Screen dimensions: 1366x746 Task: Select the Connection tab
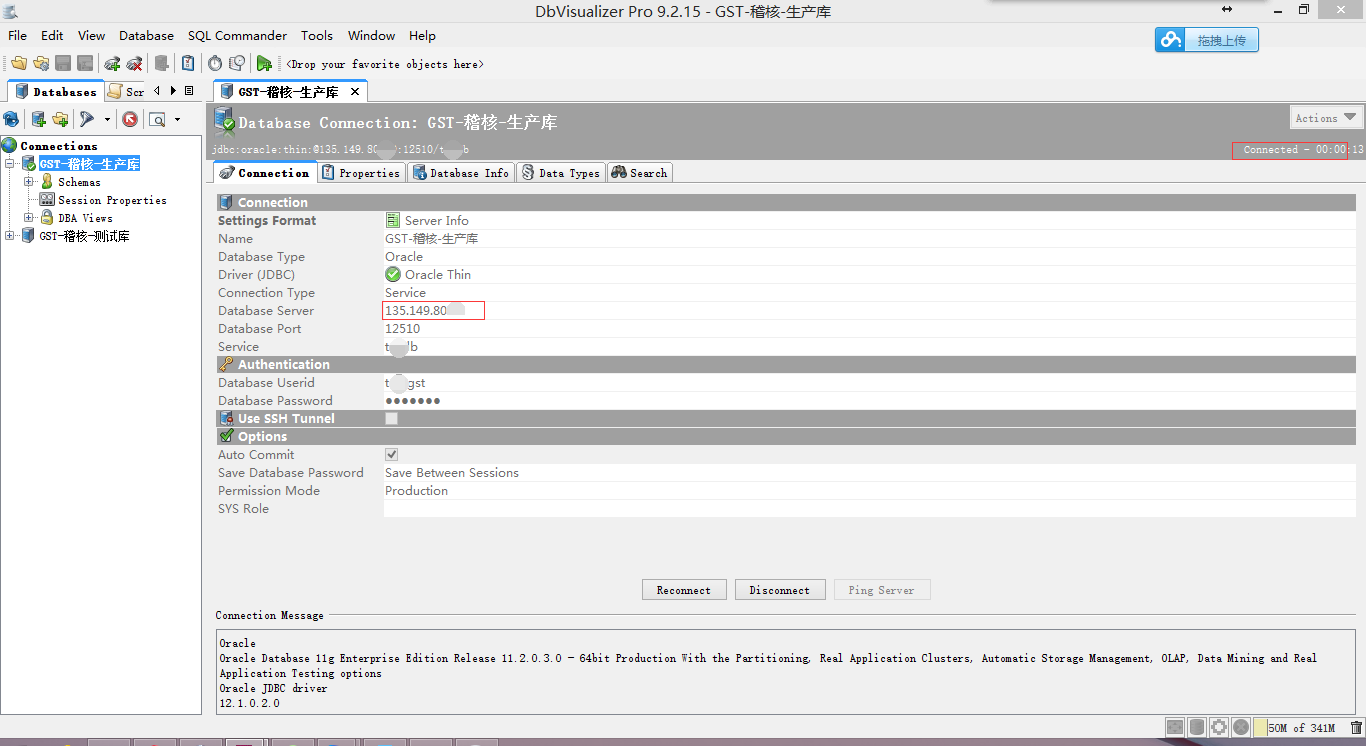265,173
